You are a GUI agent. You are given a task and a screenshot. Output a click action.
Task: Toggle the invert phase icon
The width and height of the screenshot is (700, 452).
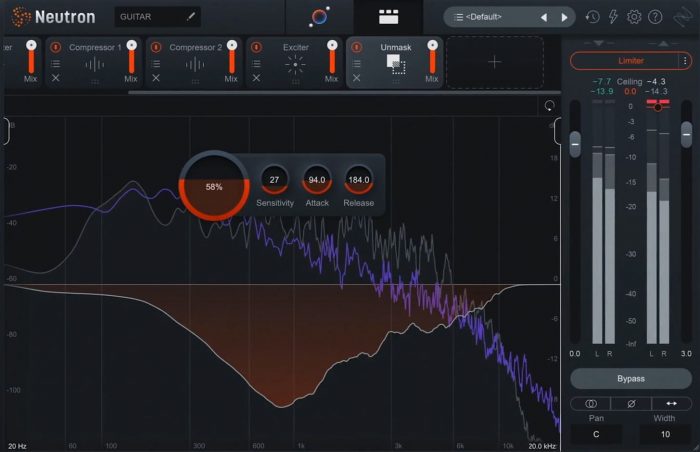631,404
